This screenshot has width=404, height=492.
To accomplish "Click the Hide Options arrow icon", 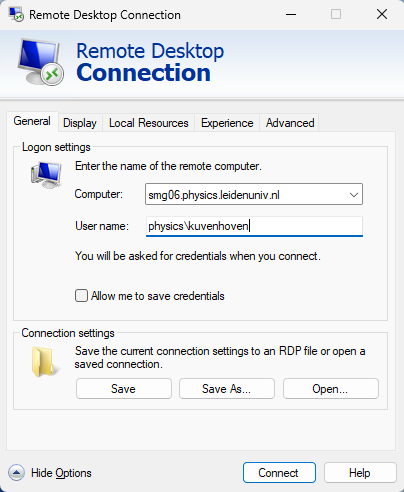I will (16, 473).
